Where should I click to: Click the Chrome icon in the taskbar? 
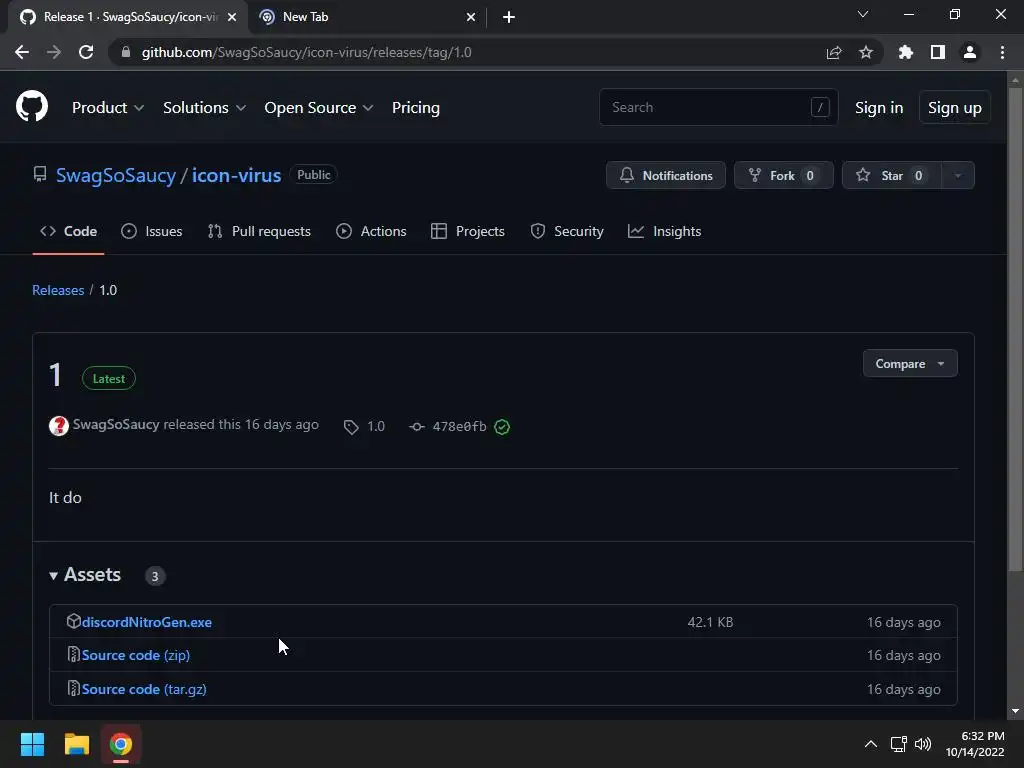121,744
